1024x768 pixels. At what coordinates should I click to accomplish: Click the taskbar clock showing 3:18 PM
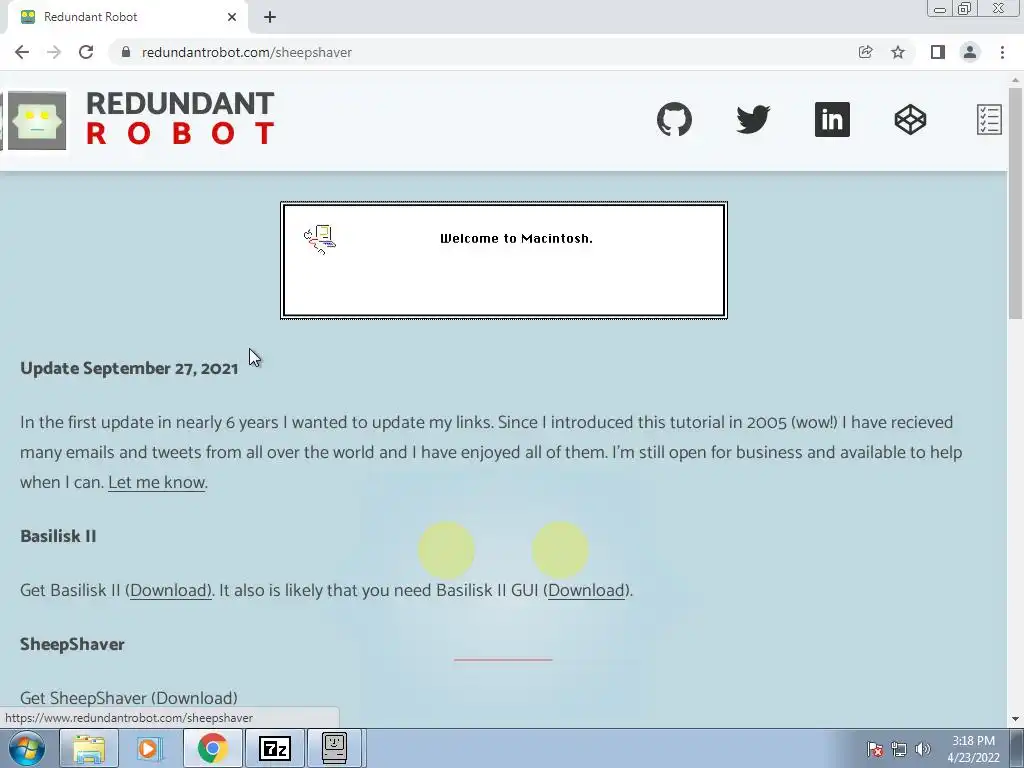[x=973, y=749]
